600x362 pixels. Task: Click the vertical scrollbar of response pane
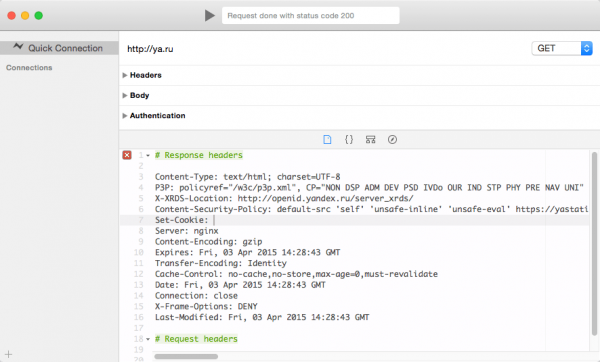[594, 243]
